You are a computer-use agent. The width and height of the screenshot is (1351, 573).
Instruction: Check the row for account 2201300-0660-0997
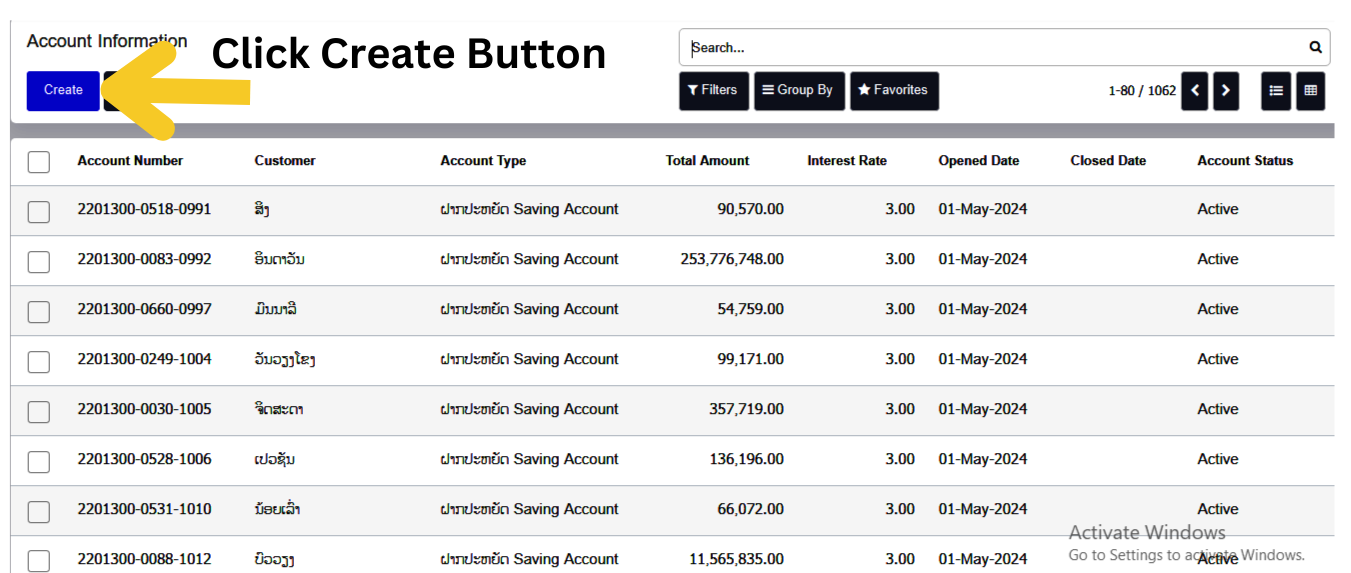tap(39, 311)
